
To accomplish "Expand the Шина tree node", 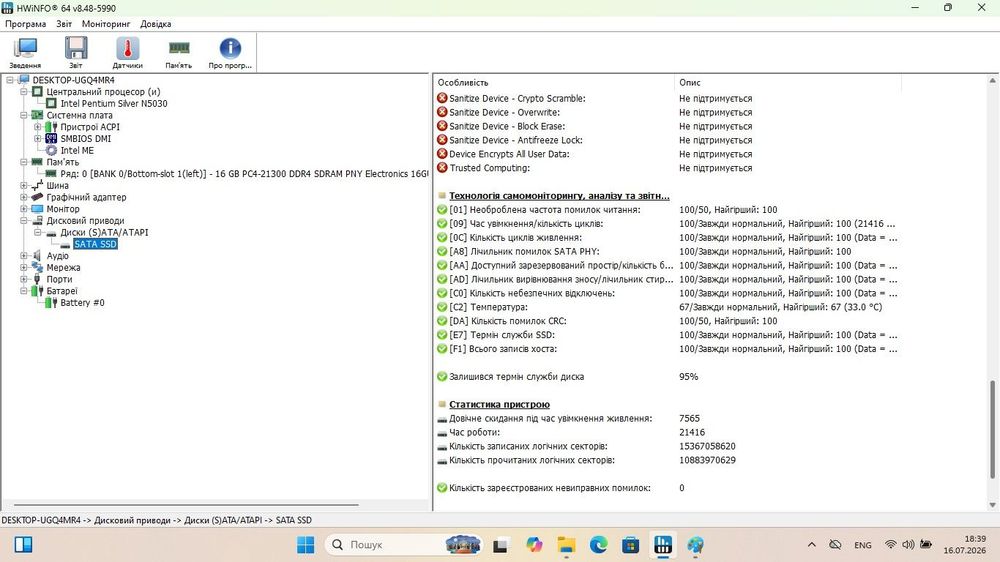I will click(x=24, y=186).
